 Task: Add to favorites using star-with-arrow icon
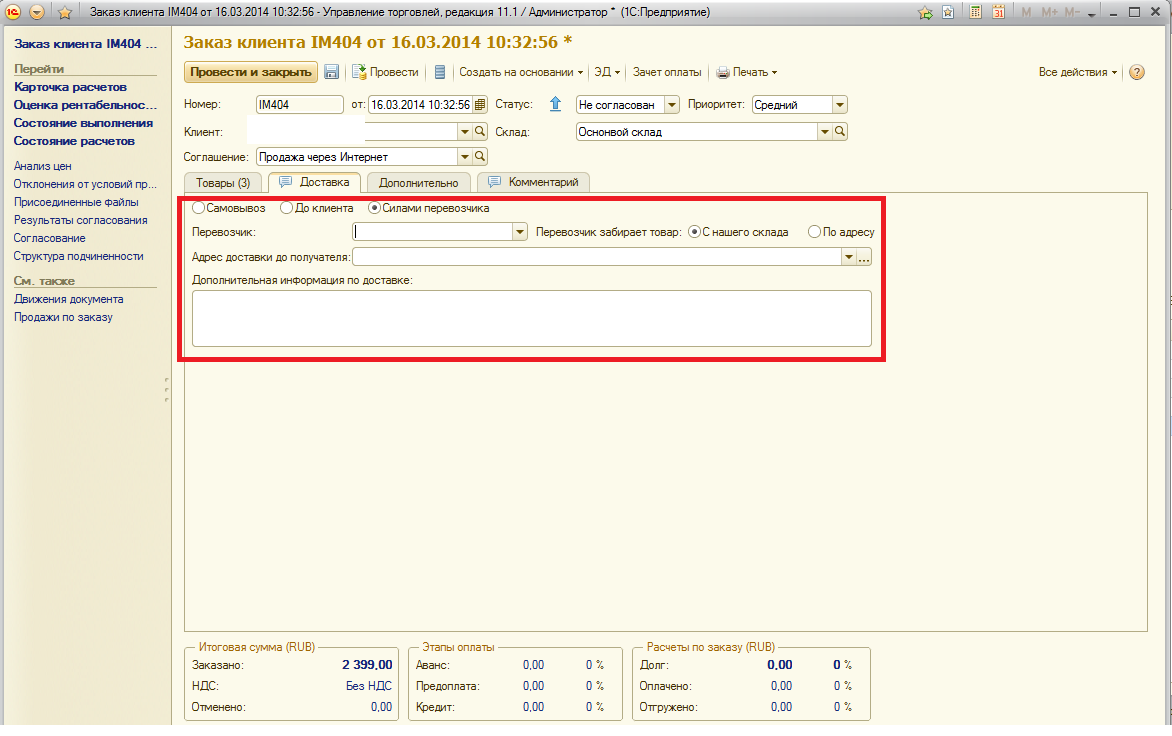pyautogui.click(x=925, y=12)
